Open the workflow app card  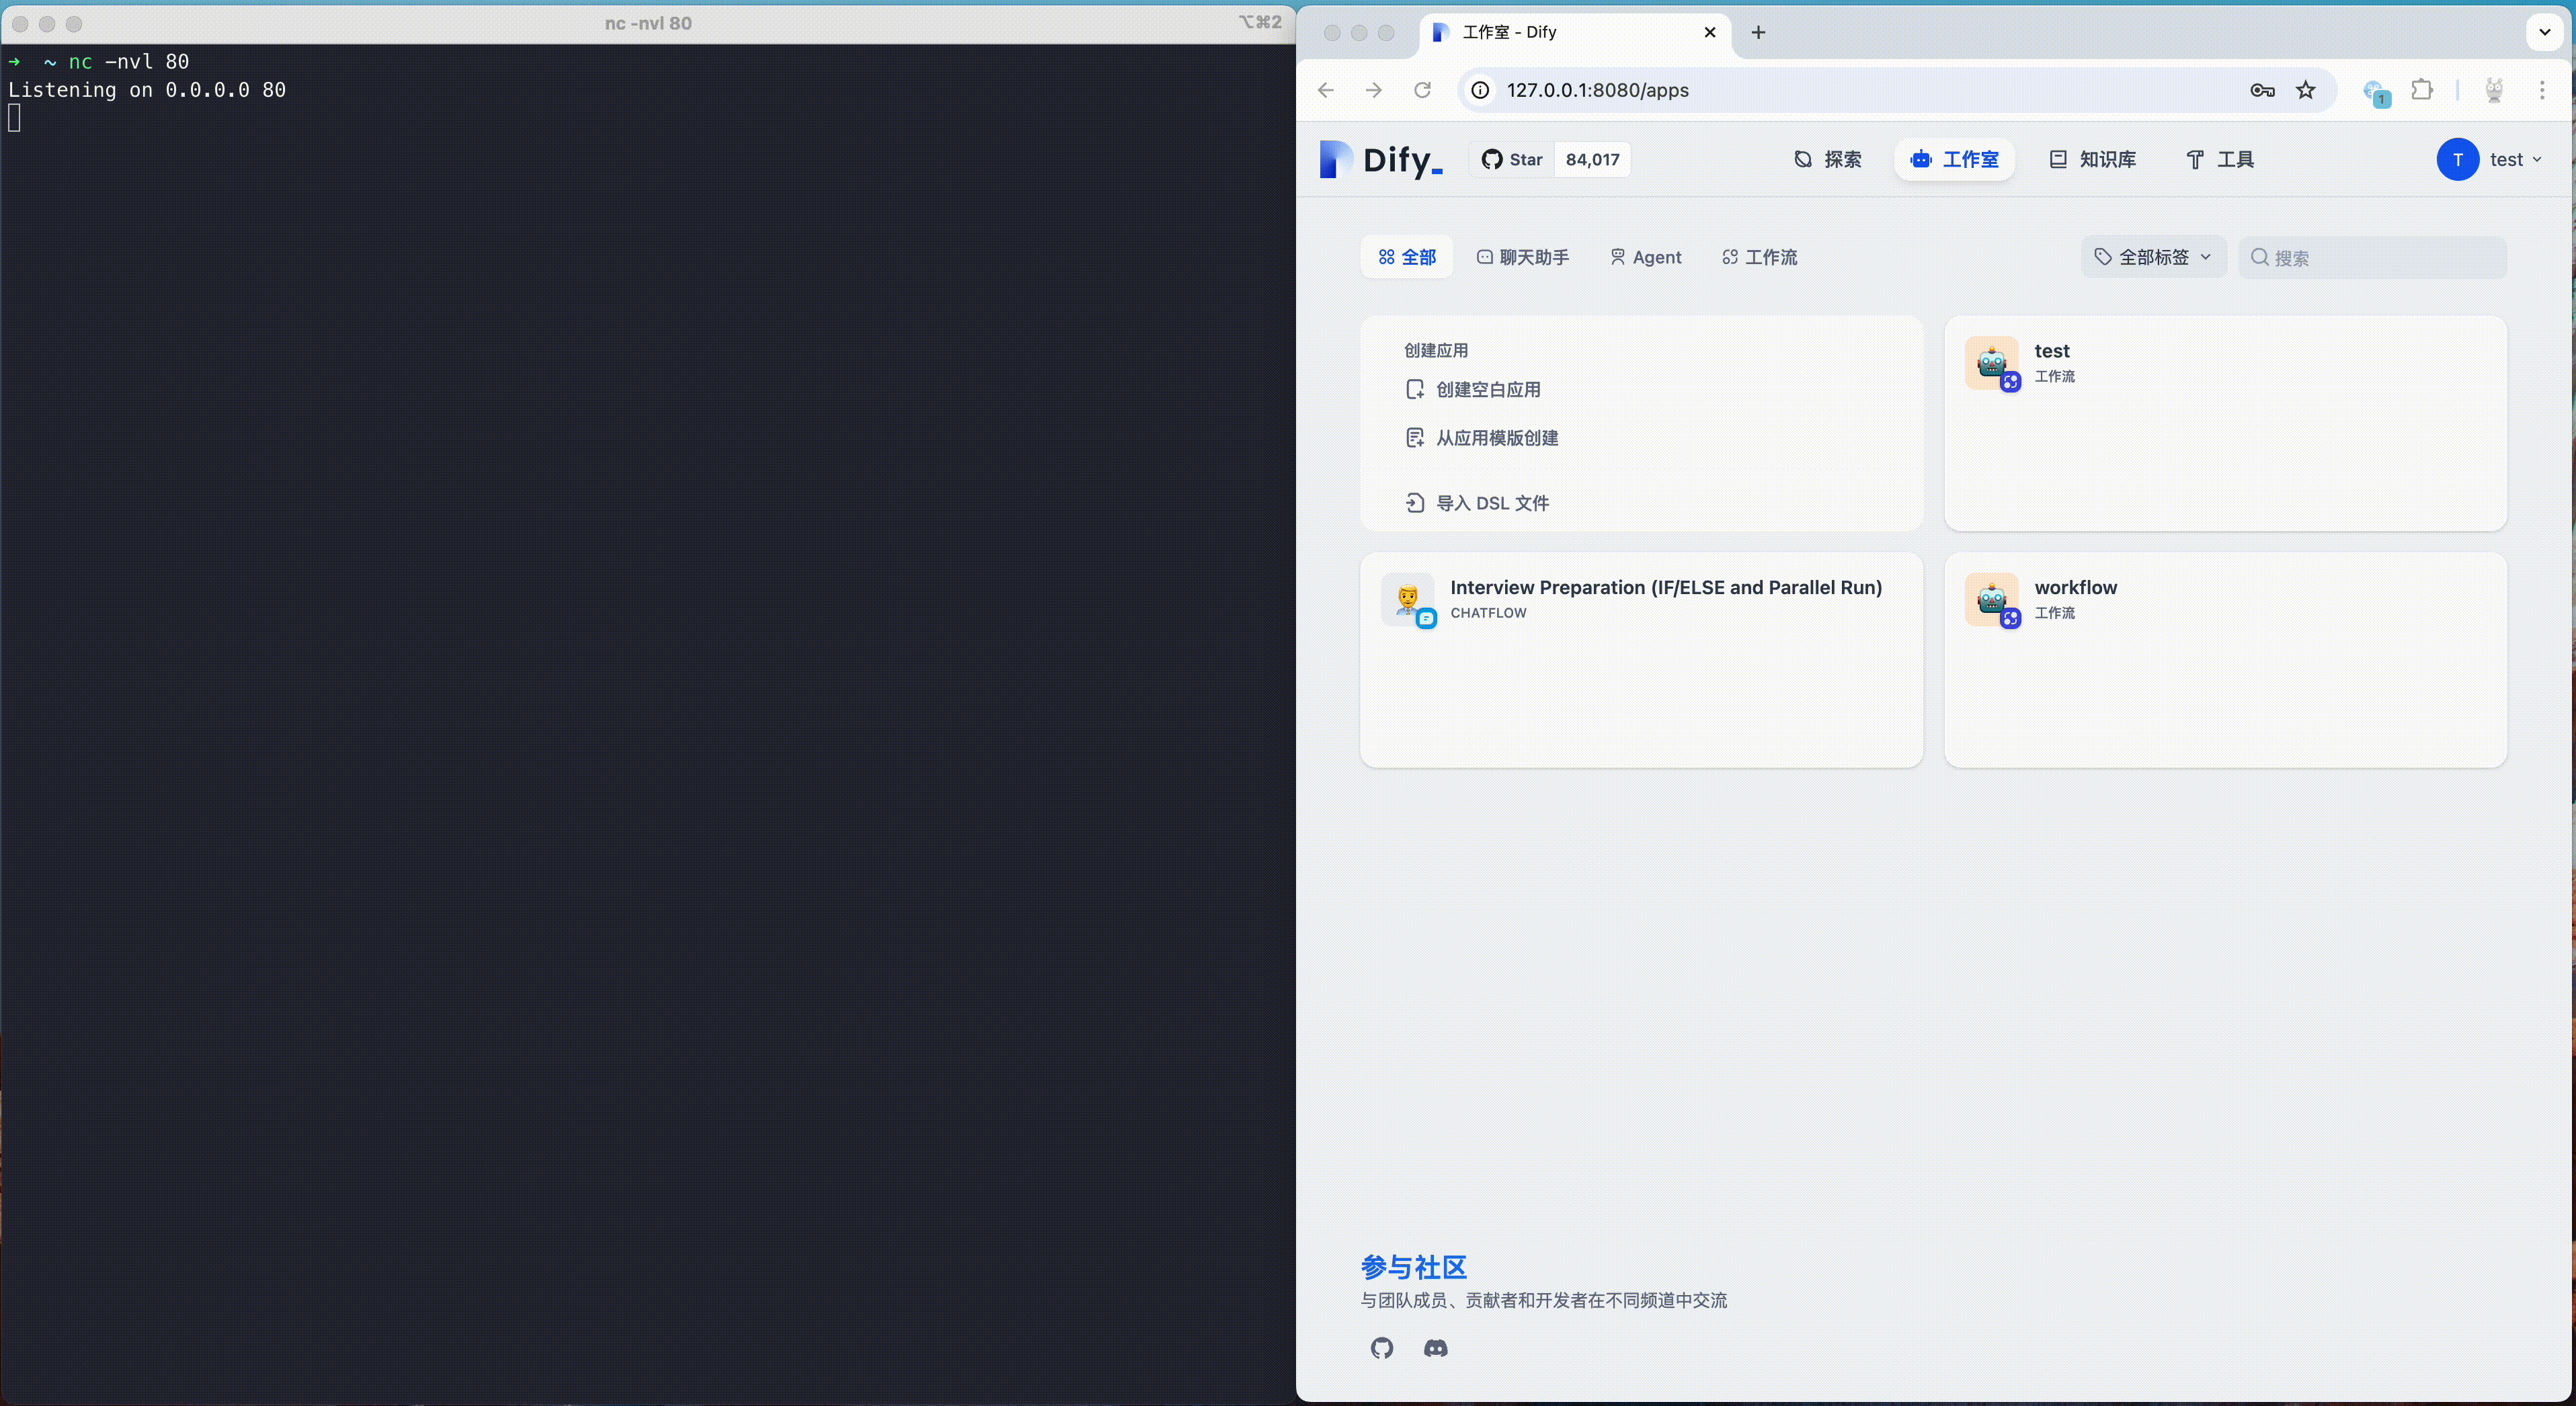pos(2224,660)
